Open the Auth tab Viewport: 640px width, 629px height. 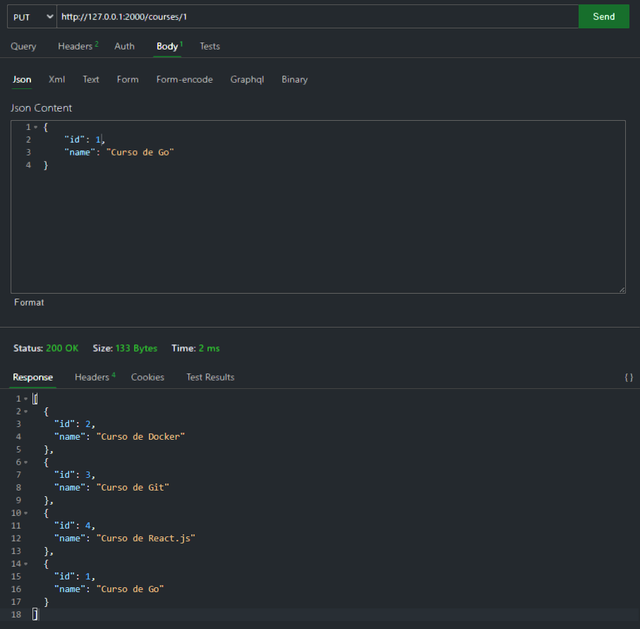(124, 47)
